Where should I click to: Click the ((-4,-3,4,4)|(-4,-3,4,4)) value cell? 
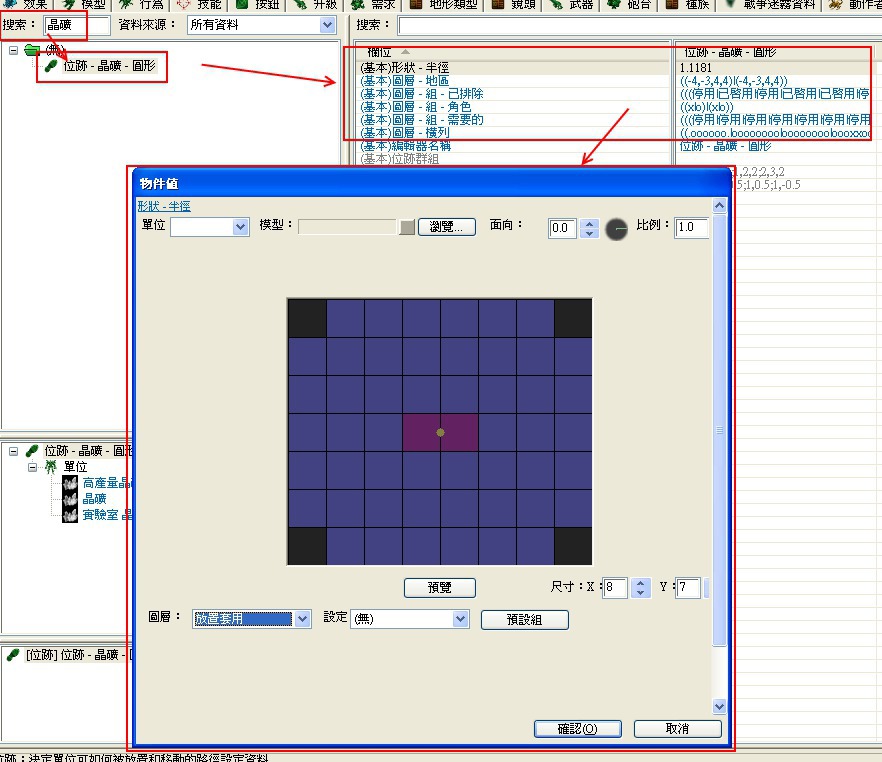(x=774, y=80)
